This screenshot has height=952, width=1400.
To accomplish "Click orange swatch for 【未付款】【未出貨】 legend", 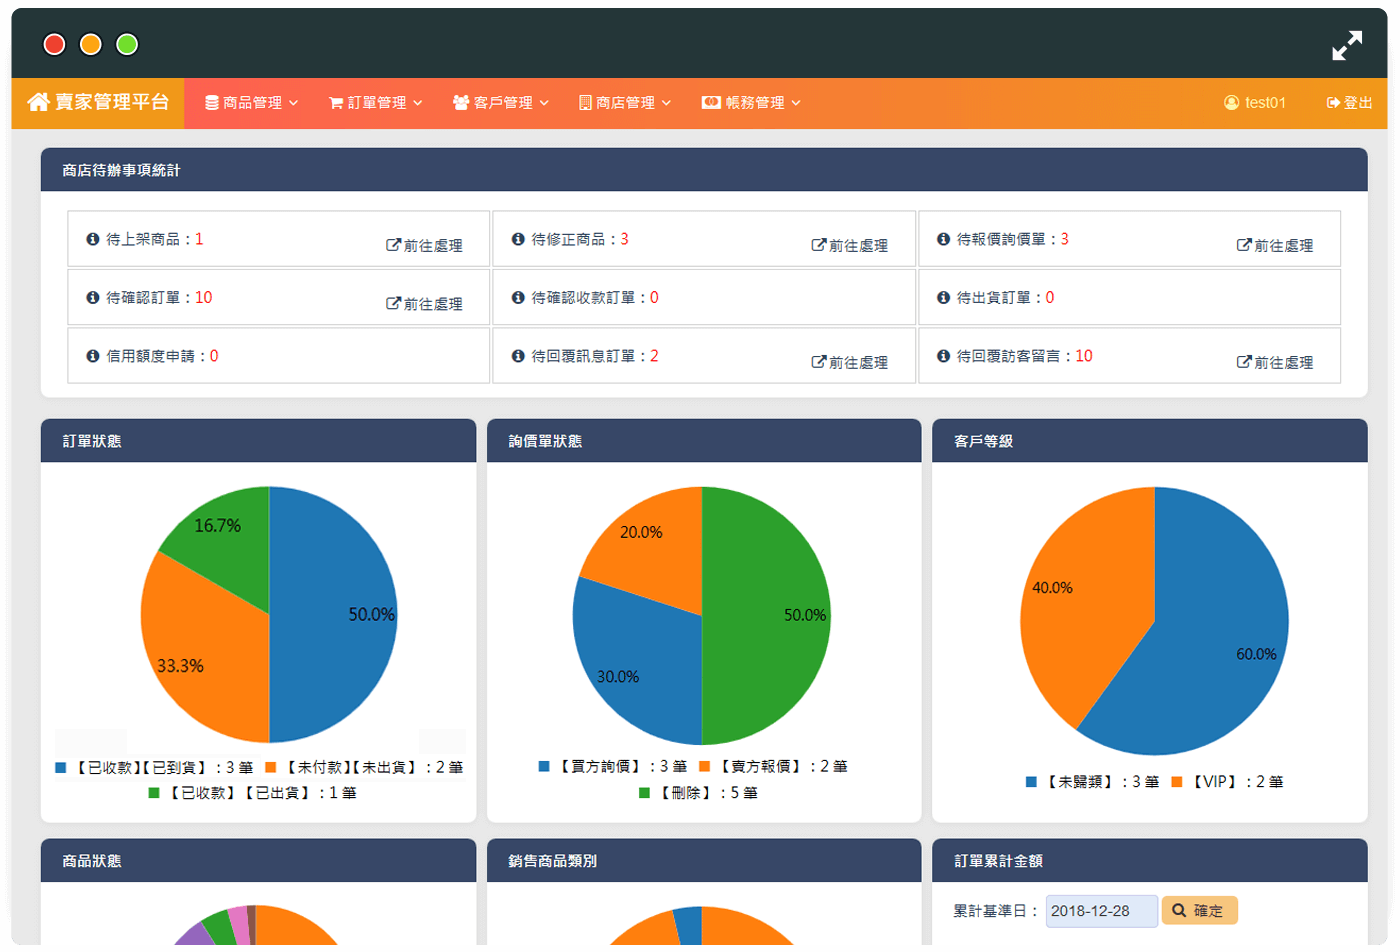I will 271,768.
